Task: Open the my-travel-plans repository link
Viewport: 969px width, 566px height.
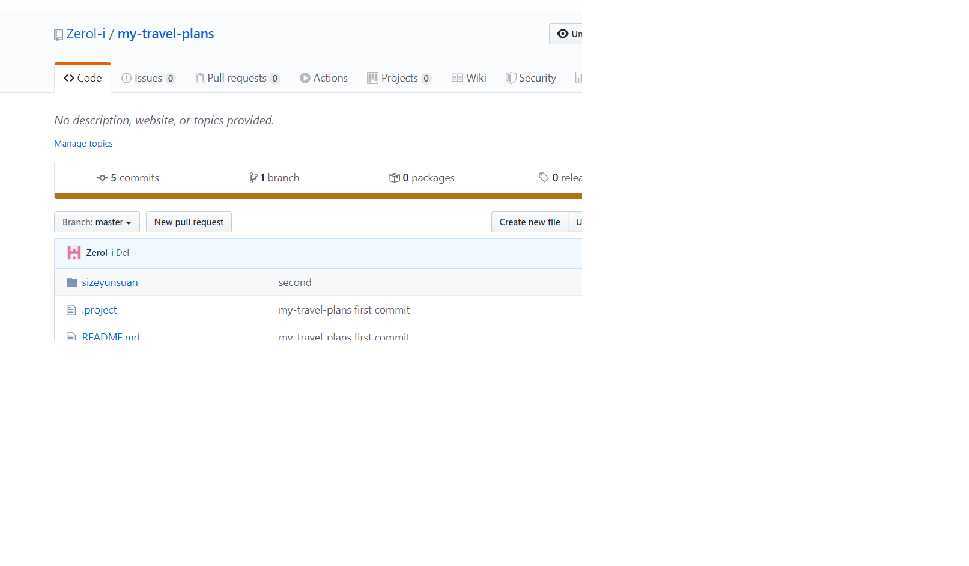Action: click(166, 34)
